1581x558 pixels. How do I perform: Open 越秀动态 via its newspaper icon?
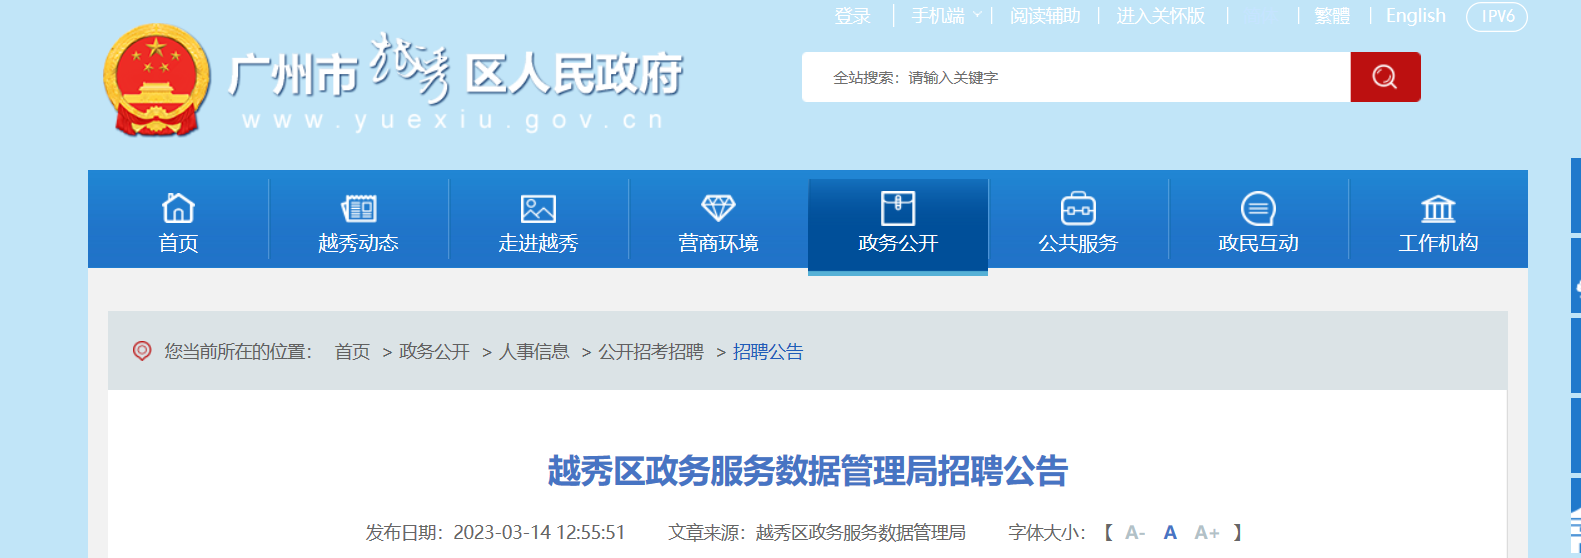[x=358, y=208]
